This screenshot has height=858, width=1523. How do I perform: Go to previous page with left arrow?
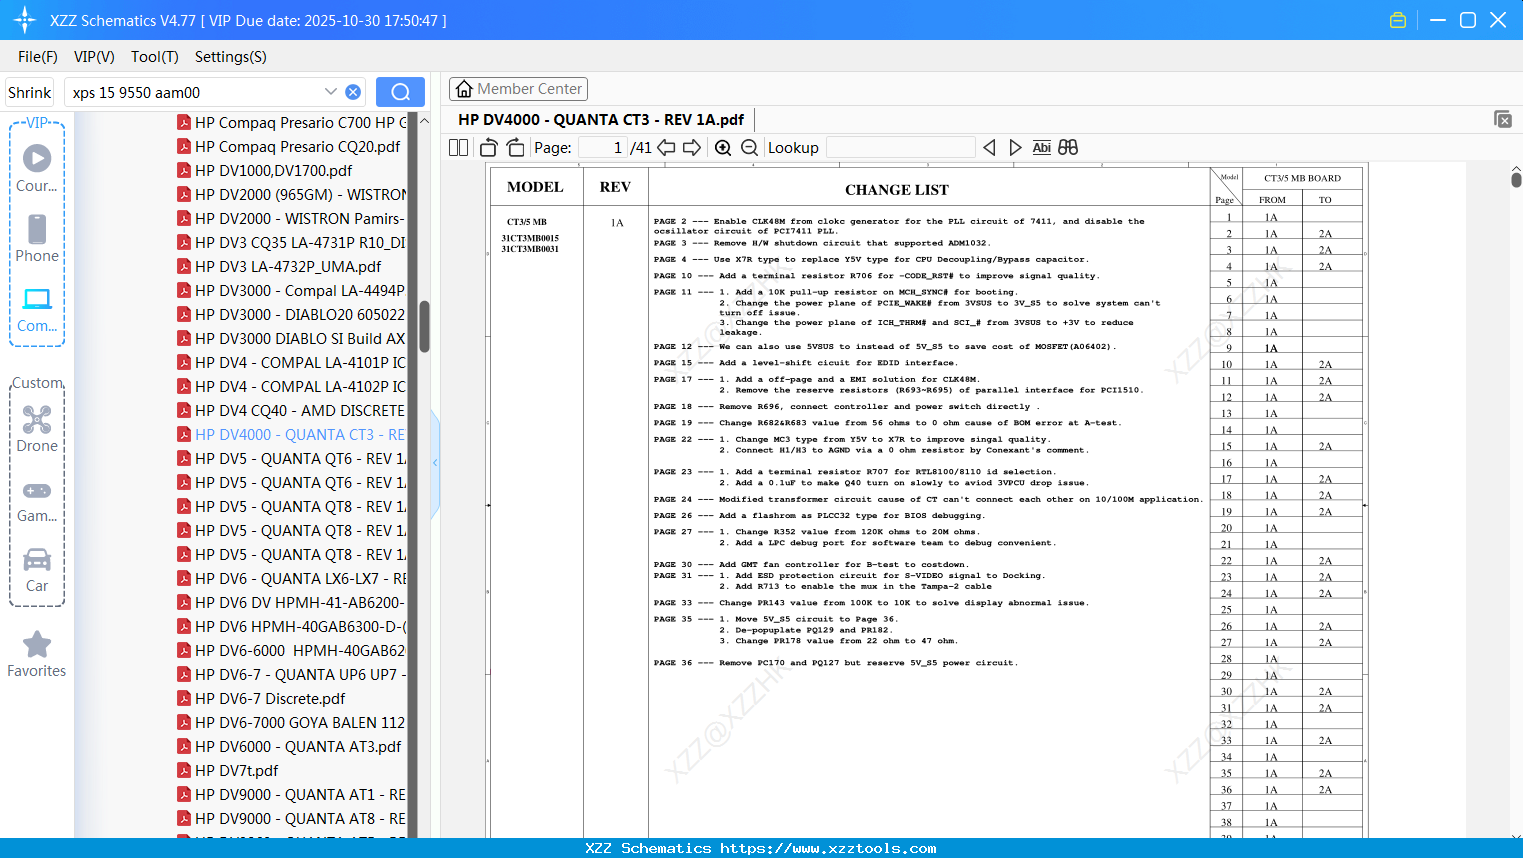point(666,147)
